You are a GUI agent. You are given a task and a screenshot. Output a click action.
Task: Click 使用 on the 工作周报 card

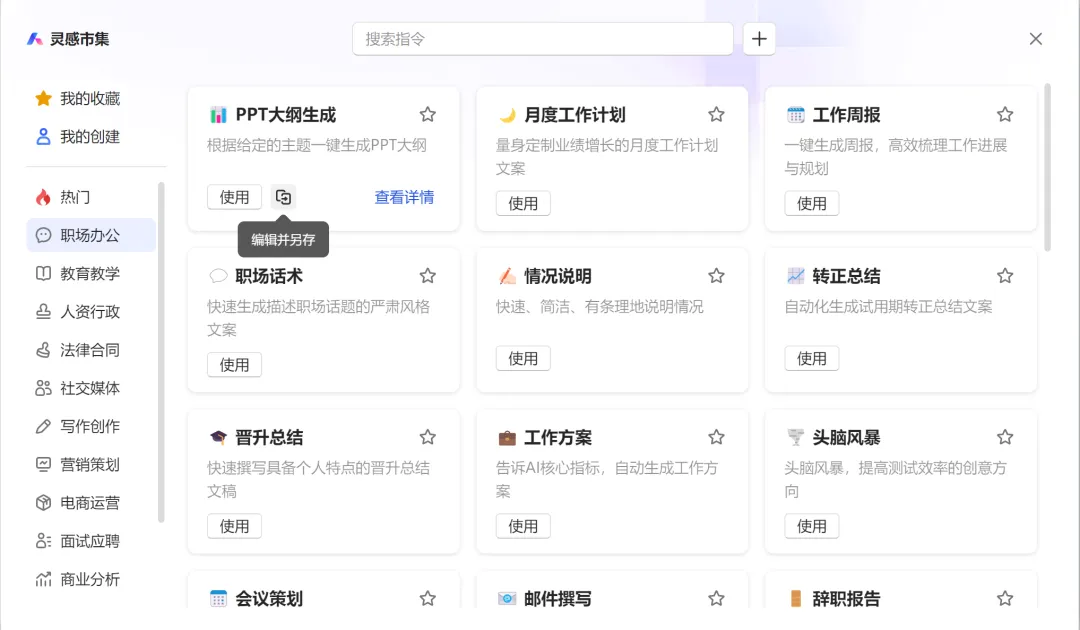click(x=811, y=203)
